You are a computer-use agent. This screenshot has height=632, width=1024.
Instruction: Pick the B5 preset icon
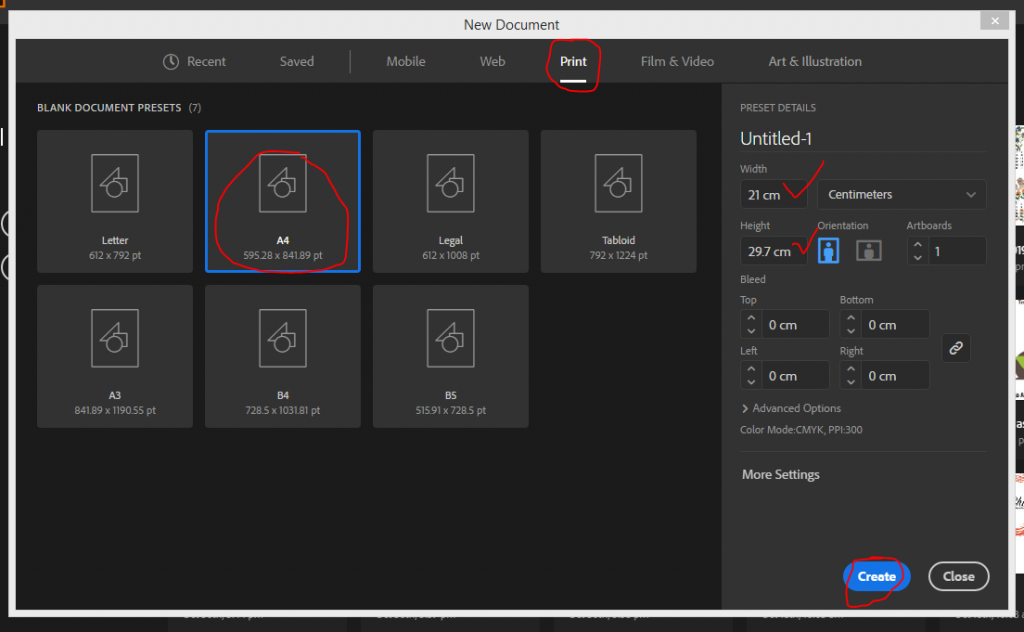[x=451, y=338]
